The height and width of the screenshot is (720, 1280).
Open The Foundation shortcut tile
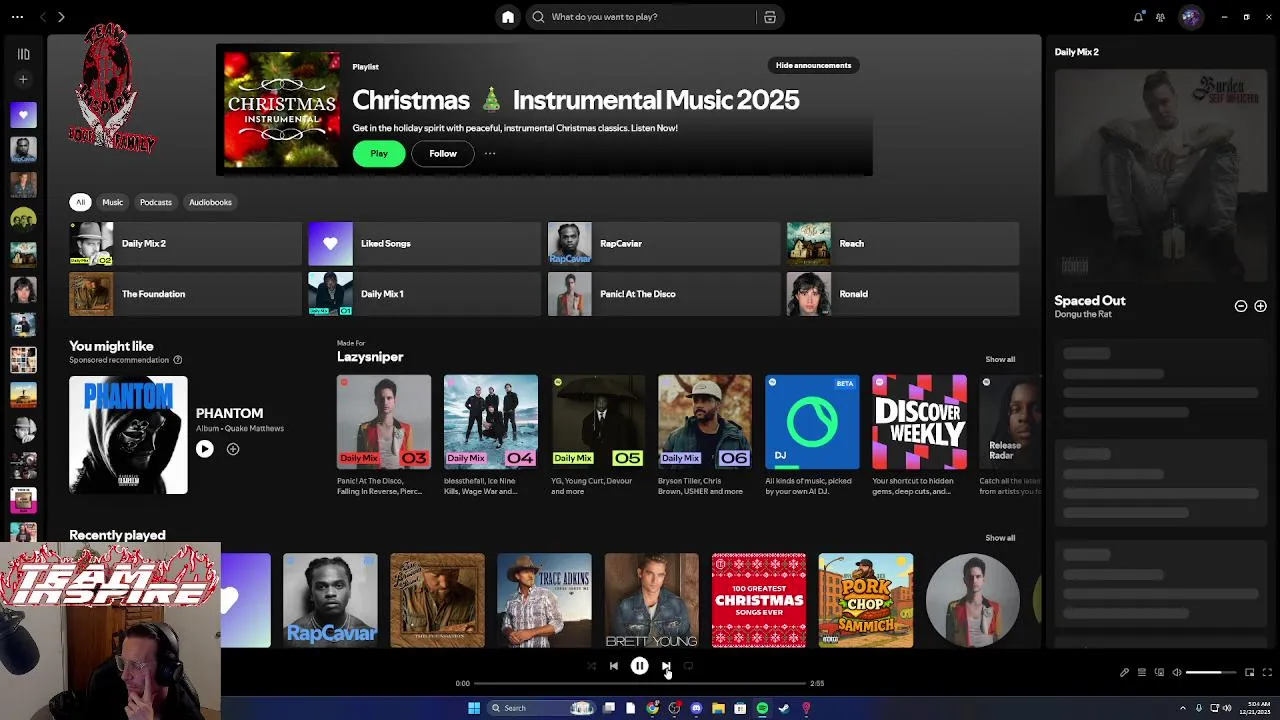[x=185, y=294]
